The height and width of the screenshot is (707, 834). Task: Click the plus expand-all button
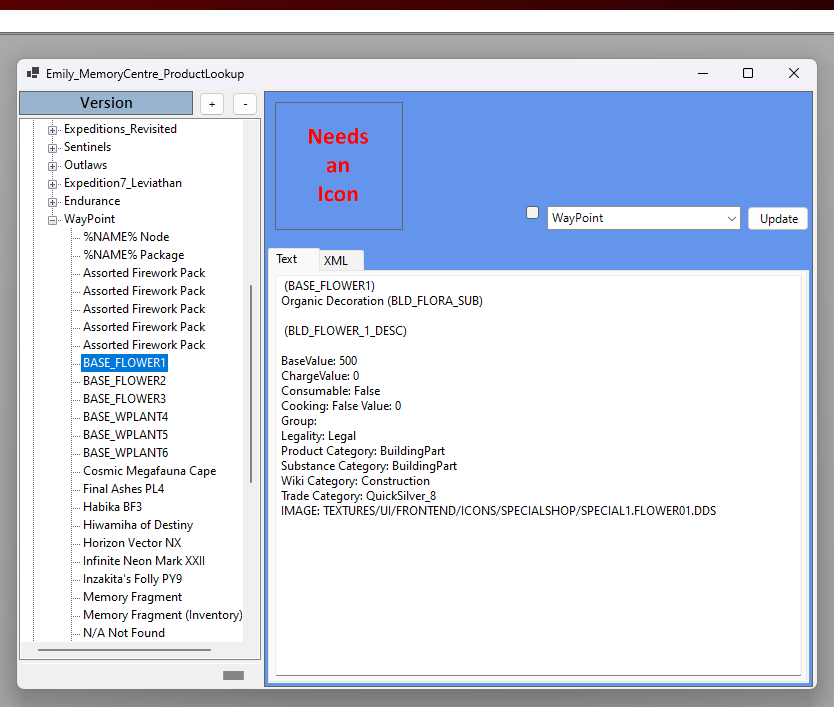tap(212, 104)
